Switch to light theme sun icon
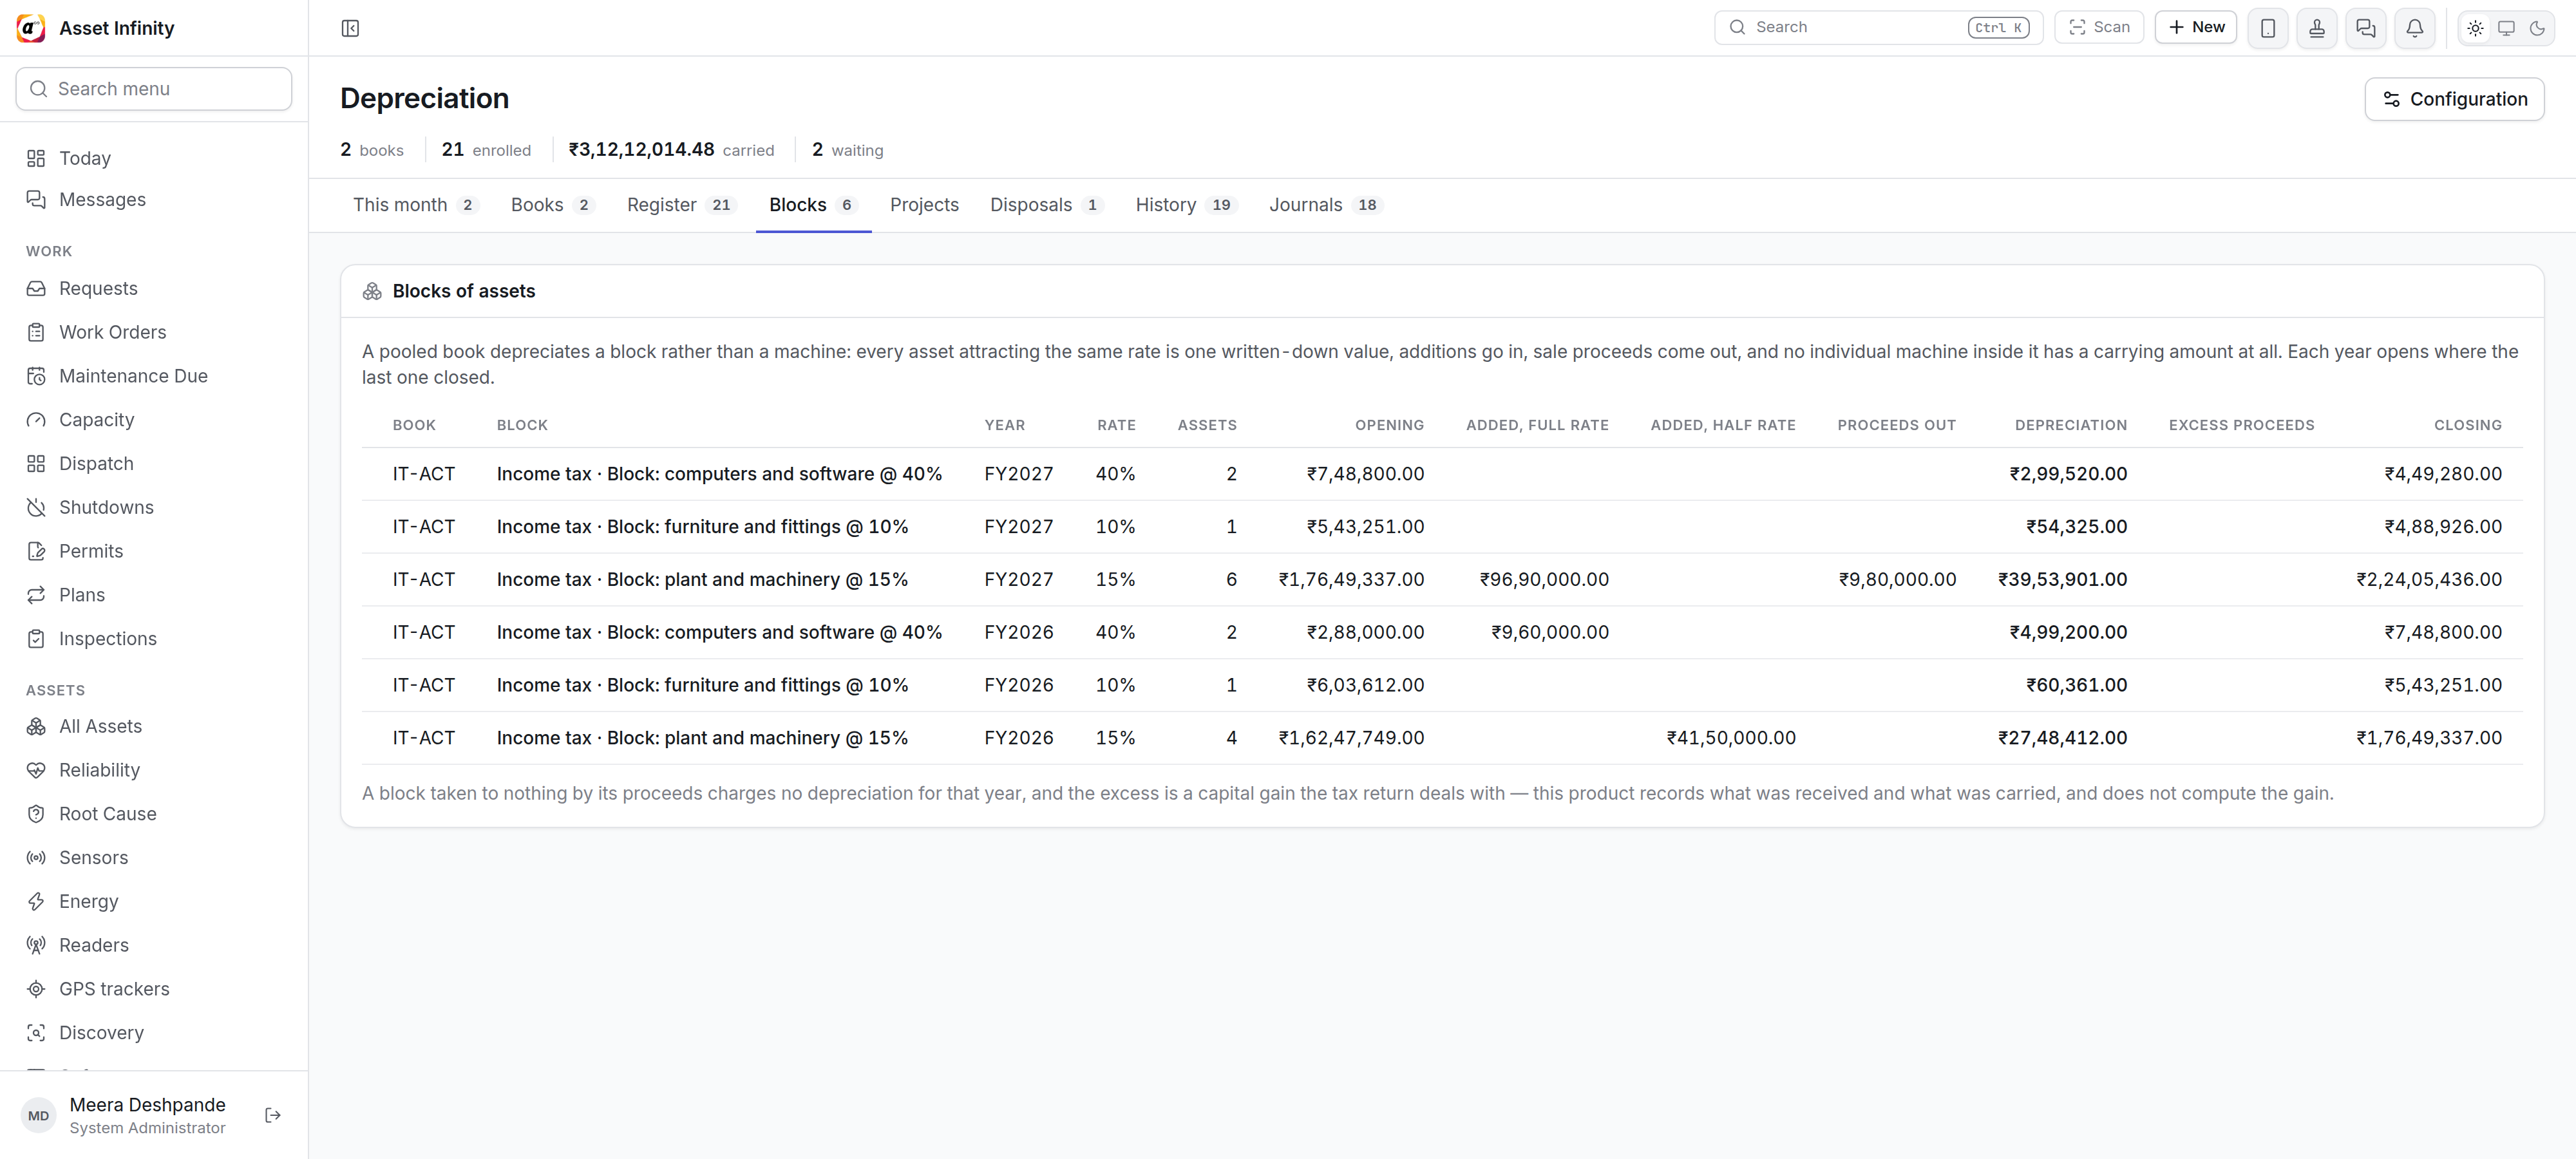 (2475, 28)
